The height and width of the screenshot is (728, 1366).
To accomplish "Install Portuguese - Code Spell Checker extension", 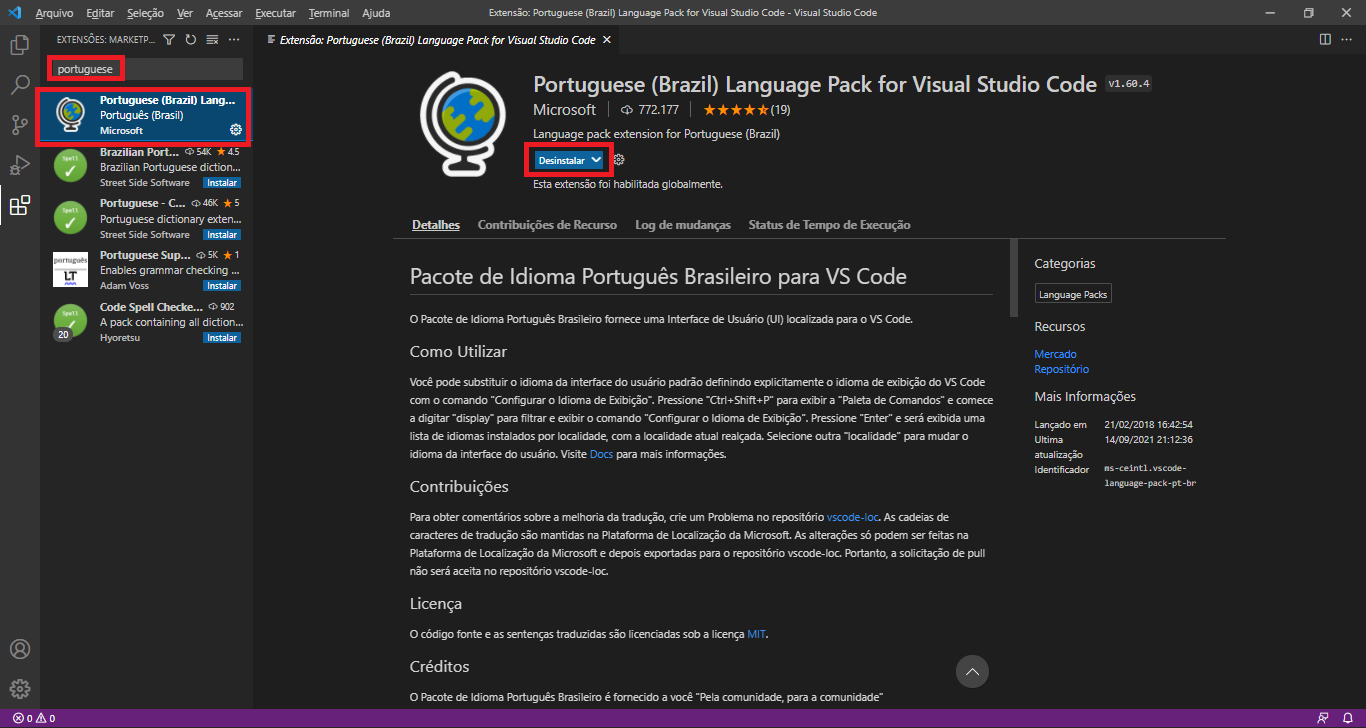I will point(222,235).
